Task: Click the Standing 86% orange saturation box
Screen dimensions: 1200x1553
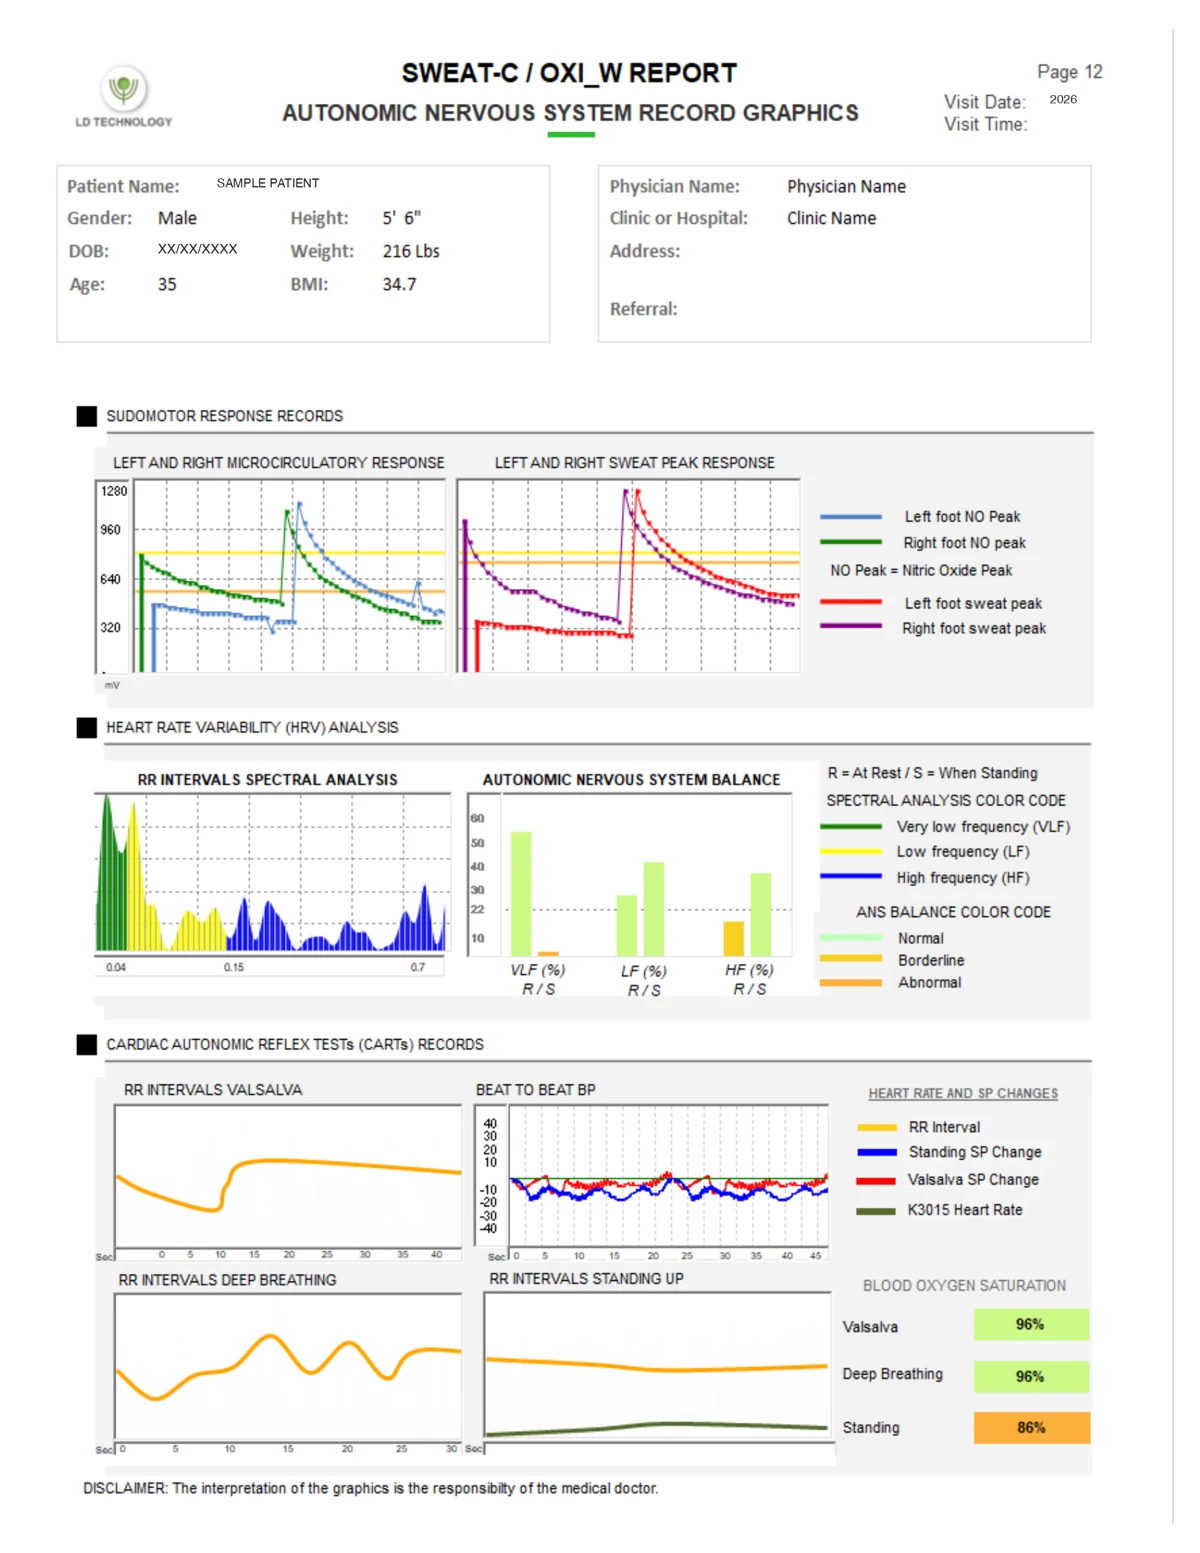Action: [x=1031, y=1428]
